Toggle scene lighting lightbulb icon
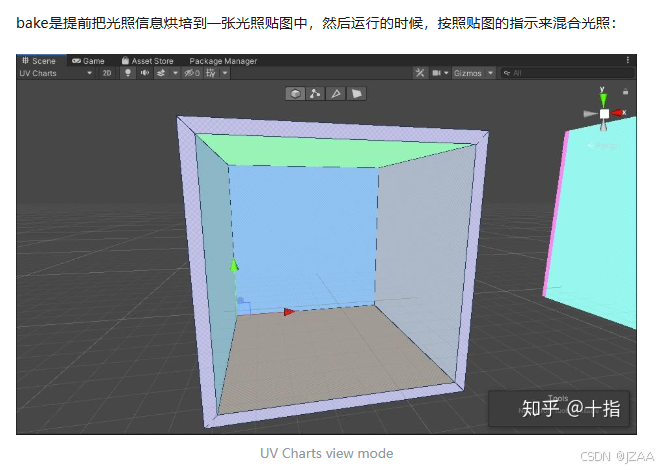 (128, 73)
